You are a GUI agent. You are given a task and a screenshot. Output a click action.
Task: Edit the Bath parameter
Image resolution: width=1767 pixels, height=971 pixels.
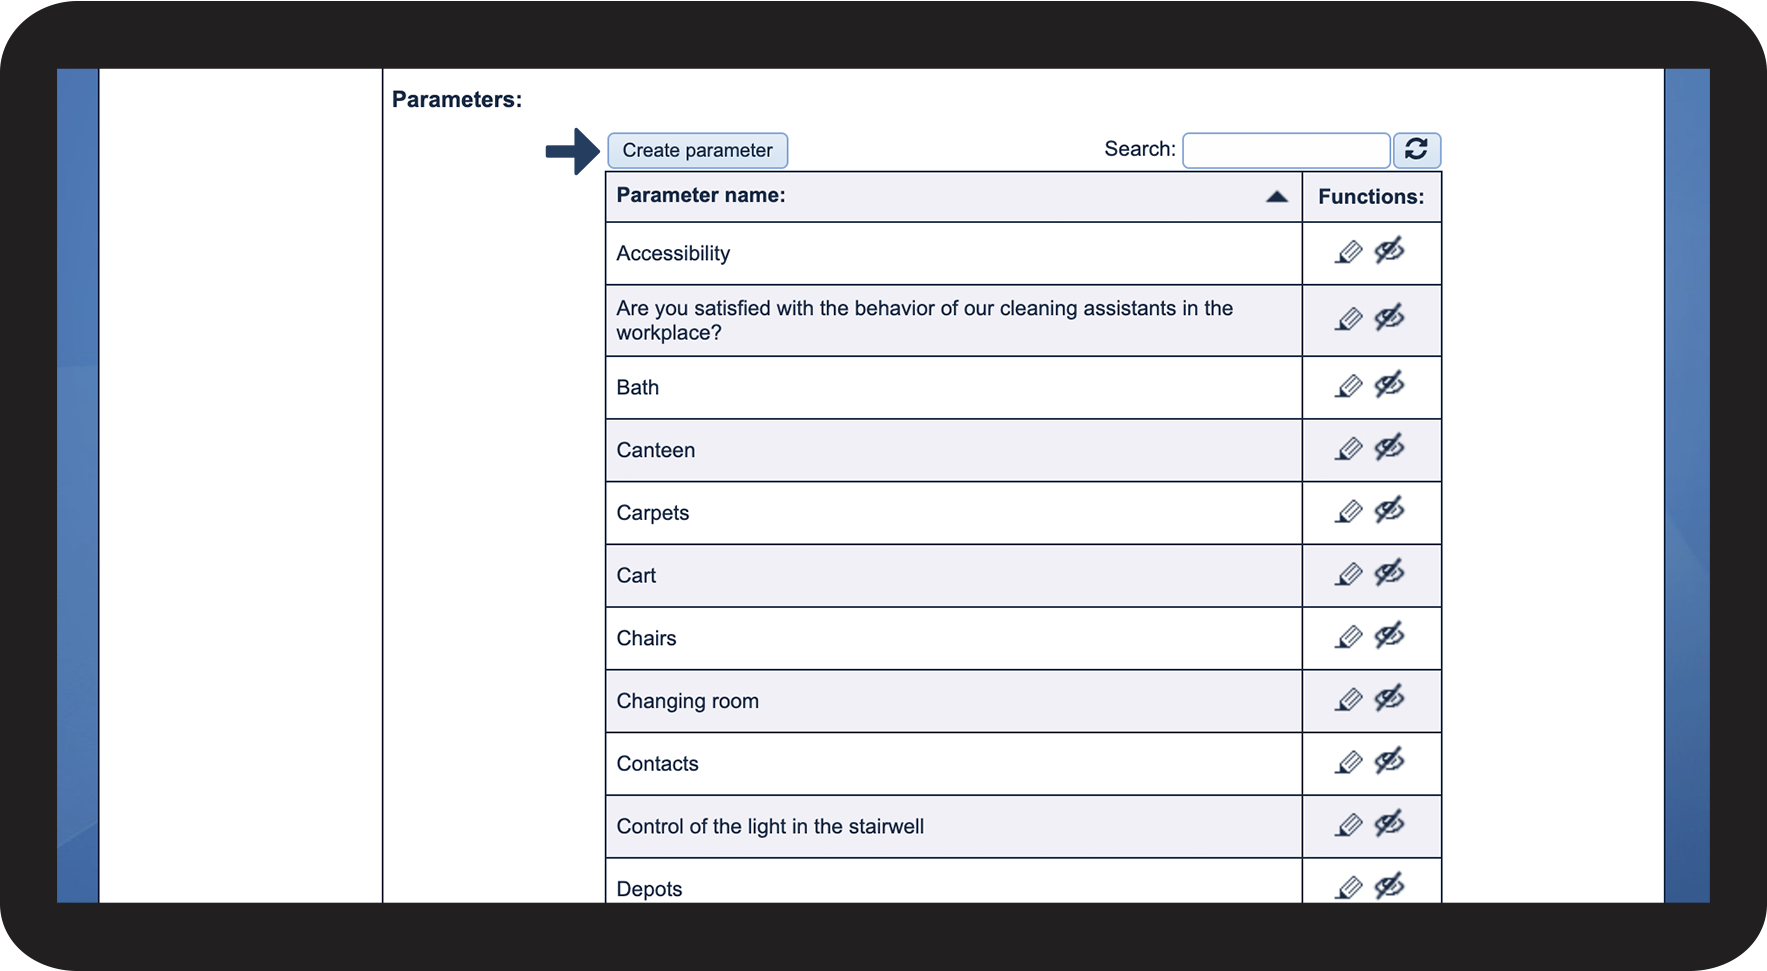click(1348, 386)
